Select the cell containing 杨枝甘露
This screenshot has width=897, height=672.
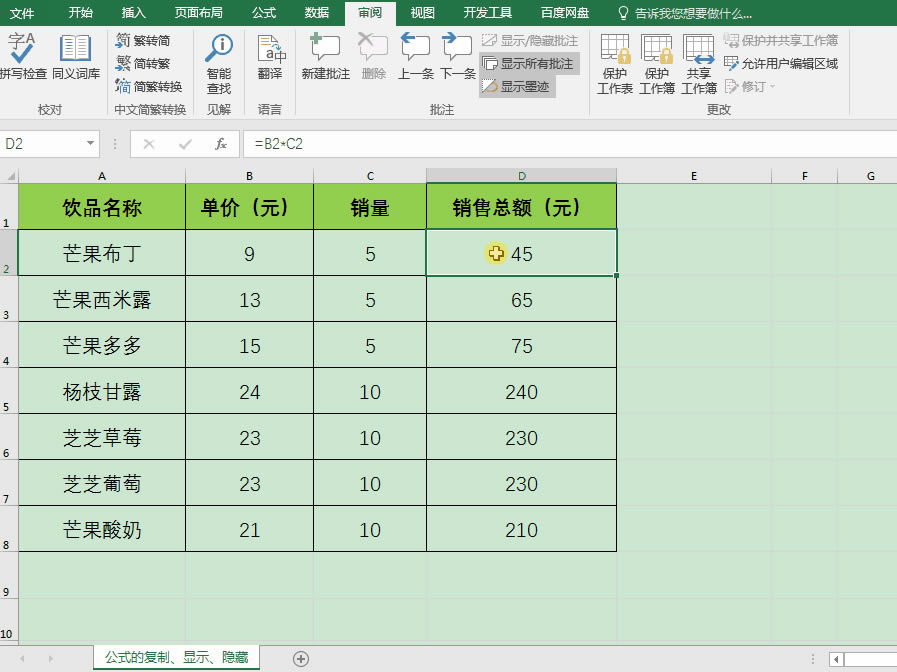click(101, 392)
